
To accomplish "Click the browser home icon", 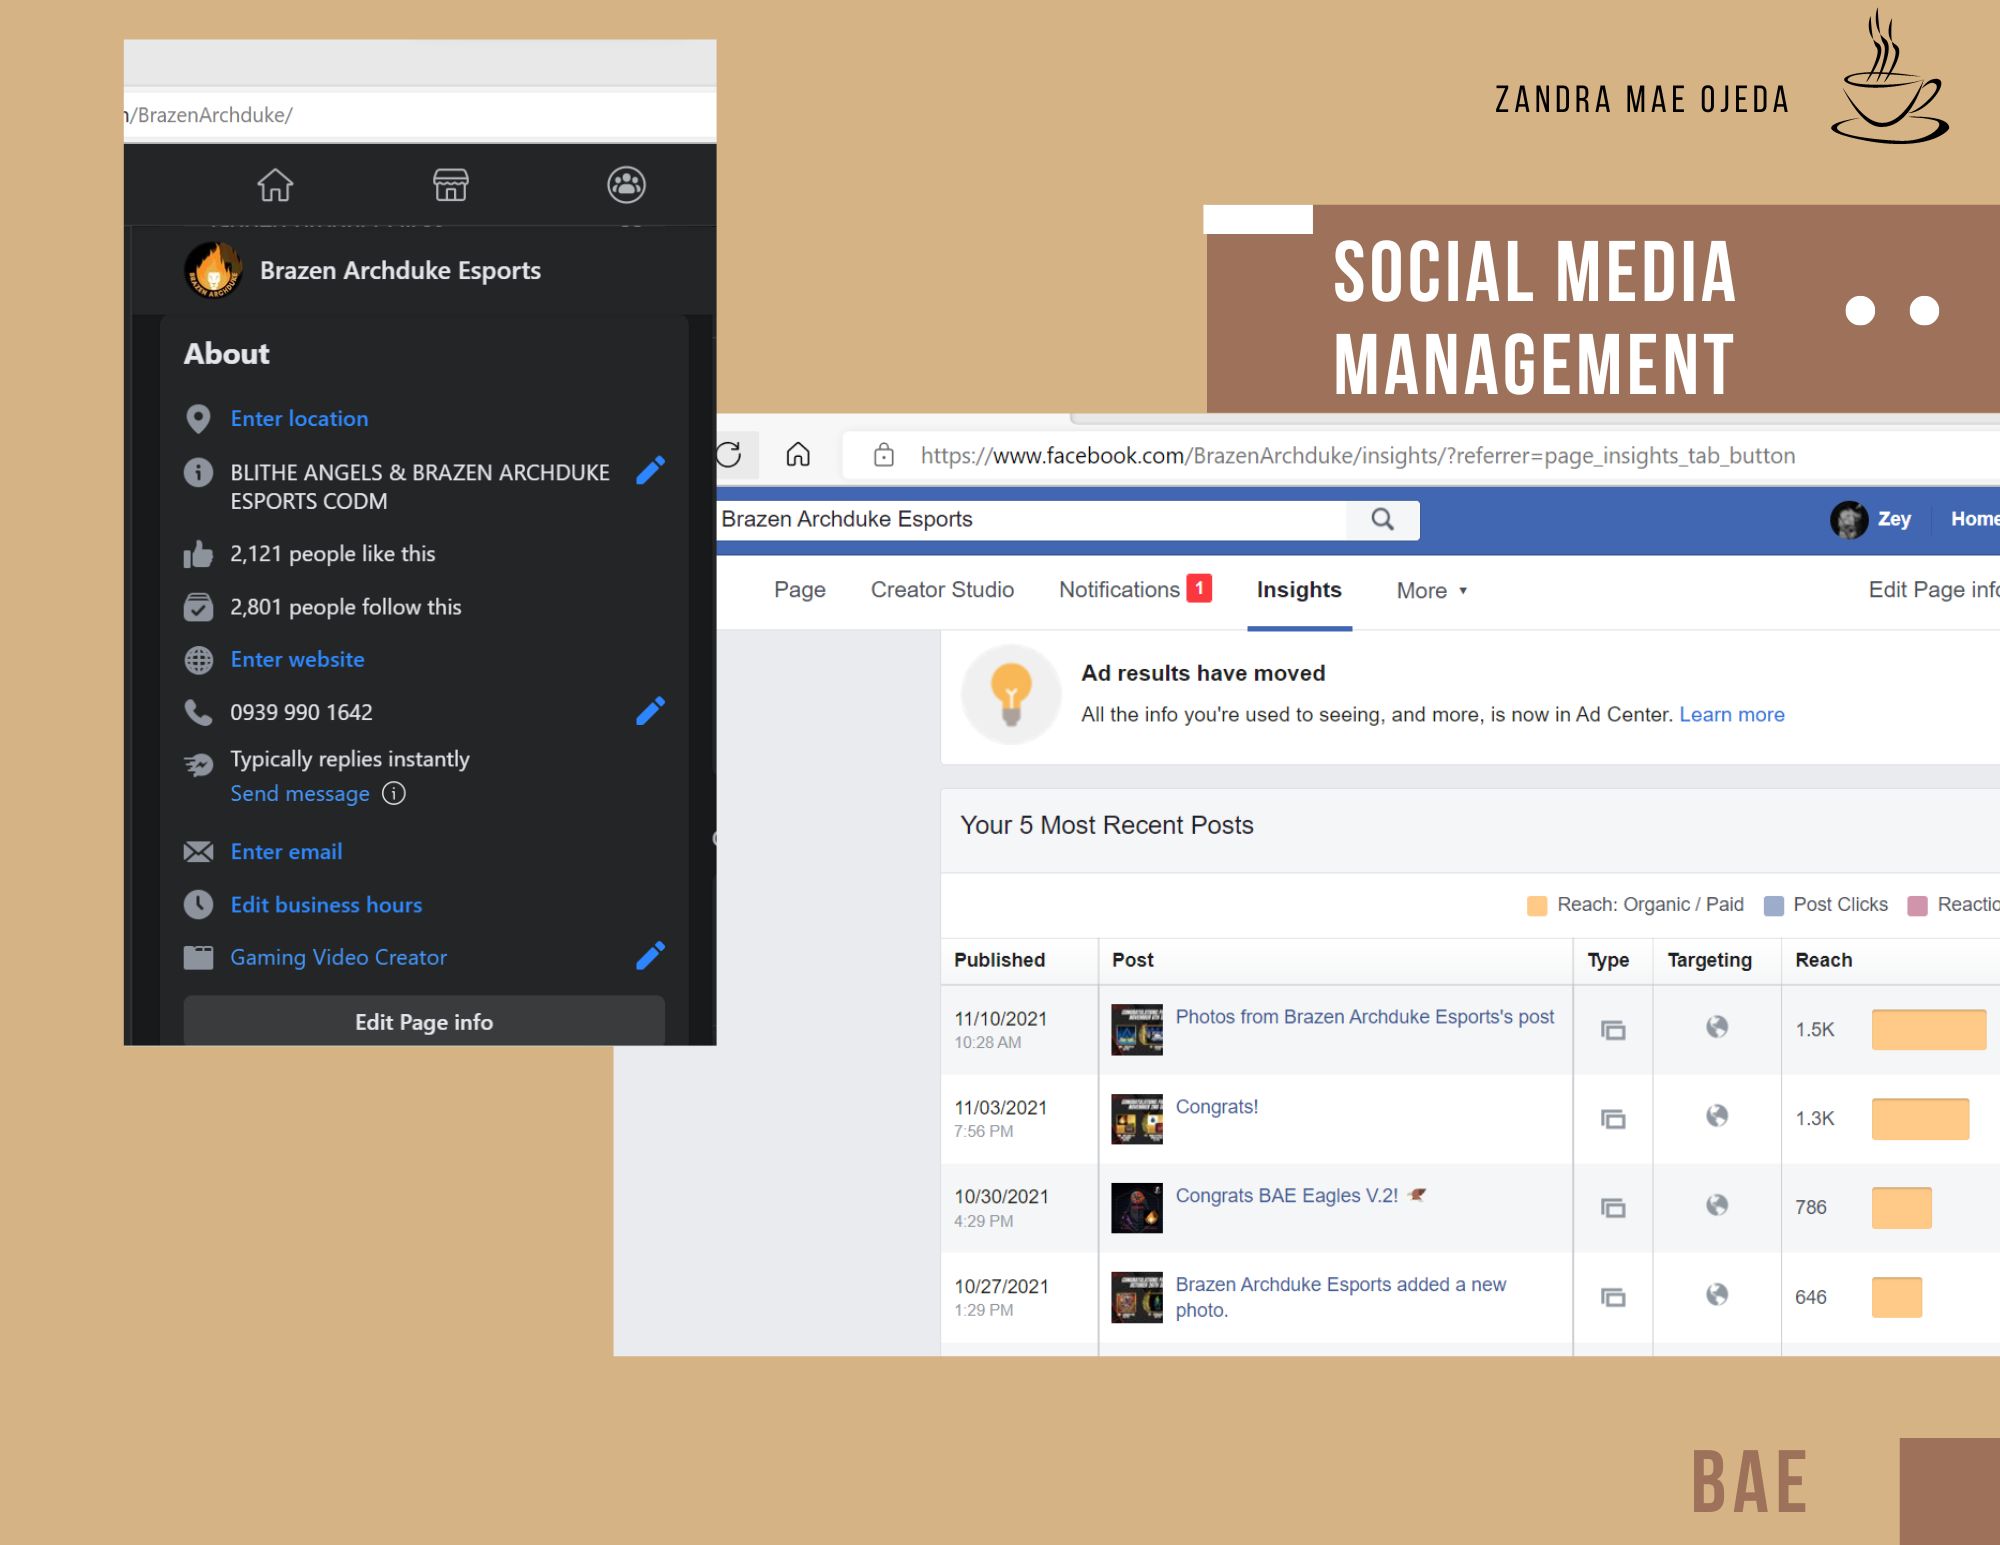I will 798,455.
